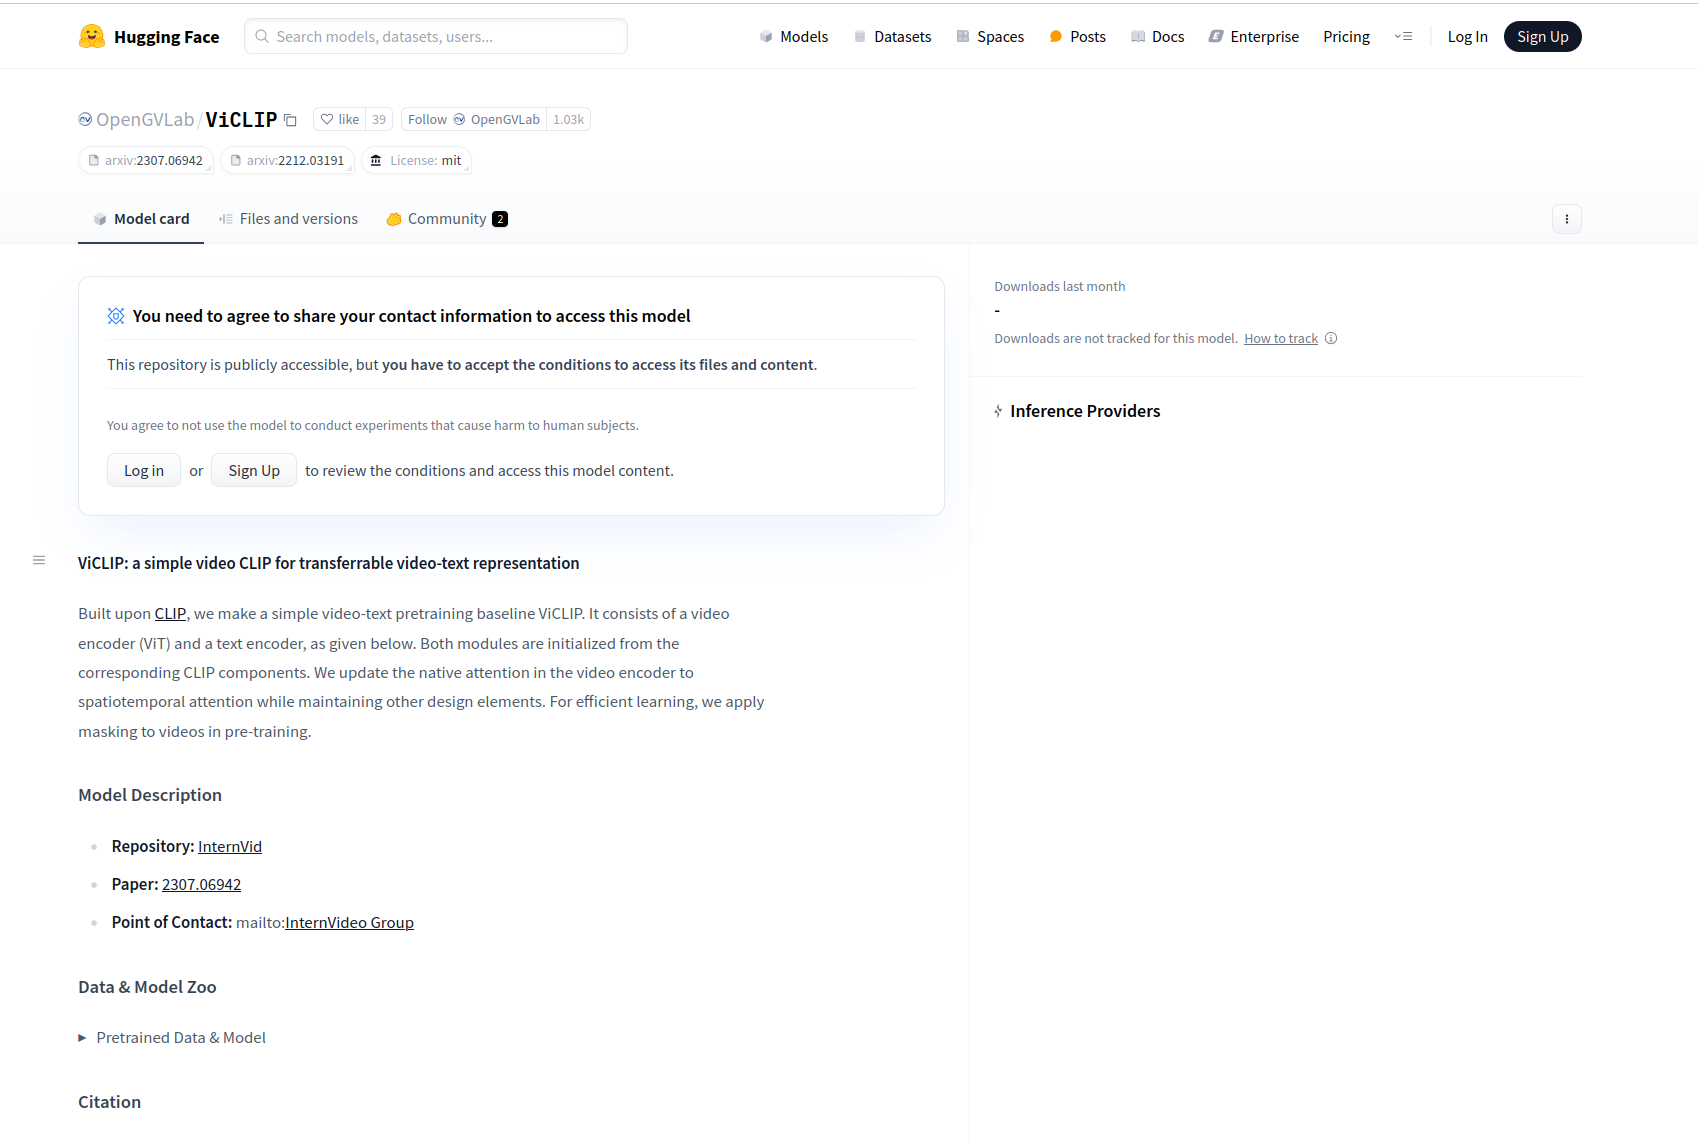Screen dimensions: 1698x1144
Task: Click the Inference Providers heading
Action: coord(1085,411)
